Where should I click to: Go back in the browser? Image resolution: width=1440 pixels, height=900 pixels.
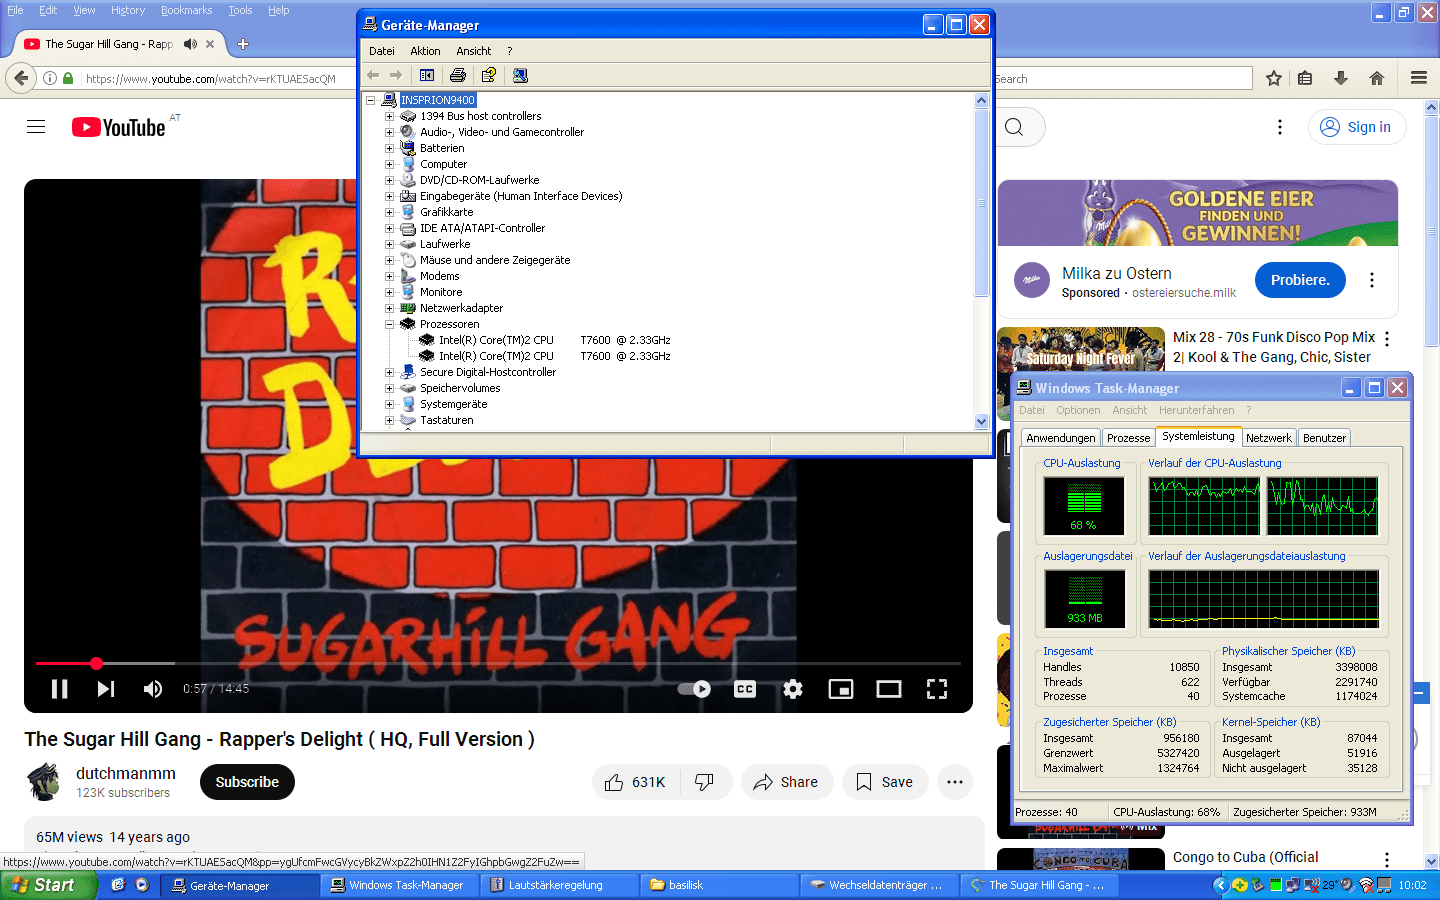tap(21, 78)
